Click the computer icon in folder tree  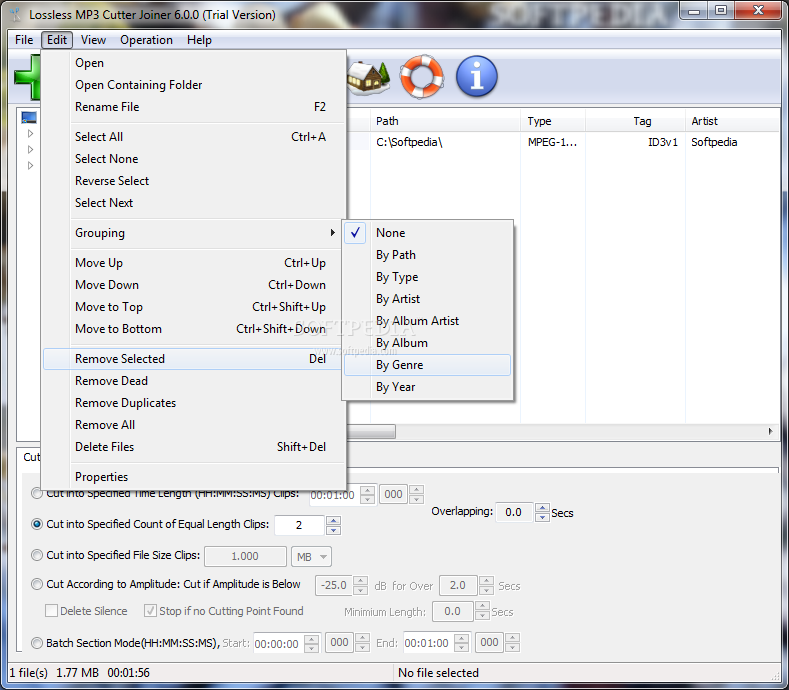coord(29,117)
